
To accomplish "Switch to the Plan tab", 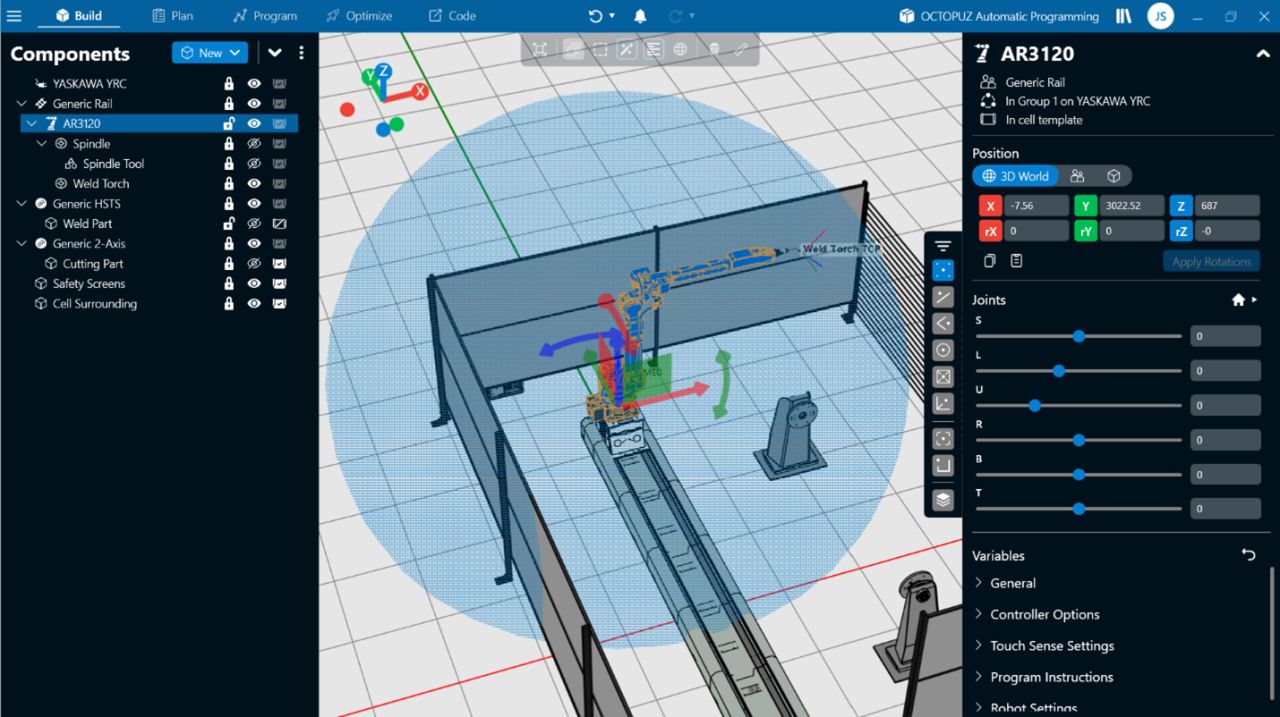I will [173, 16].
